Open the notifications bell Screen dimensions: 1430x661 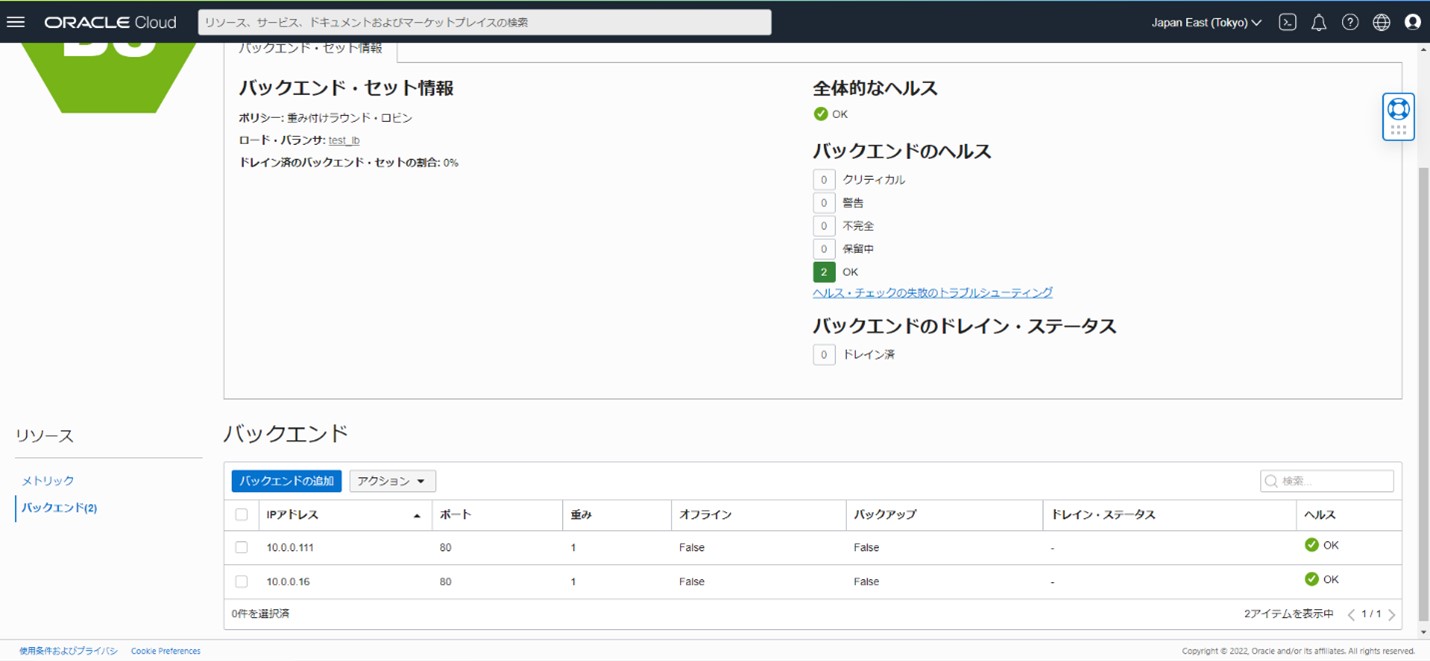click(1319, 22)
